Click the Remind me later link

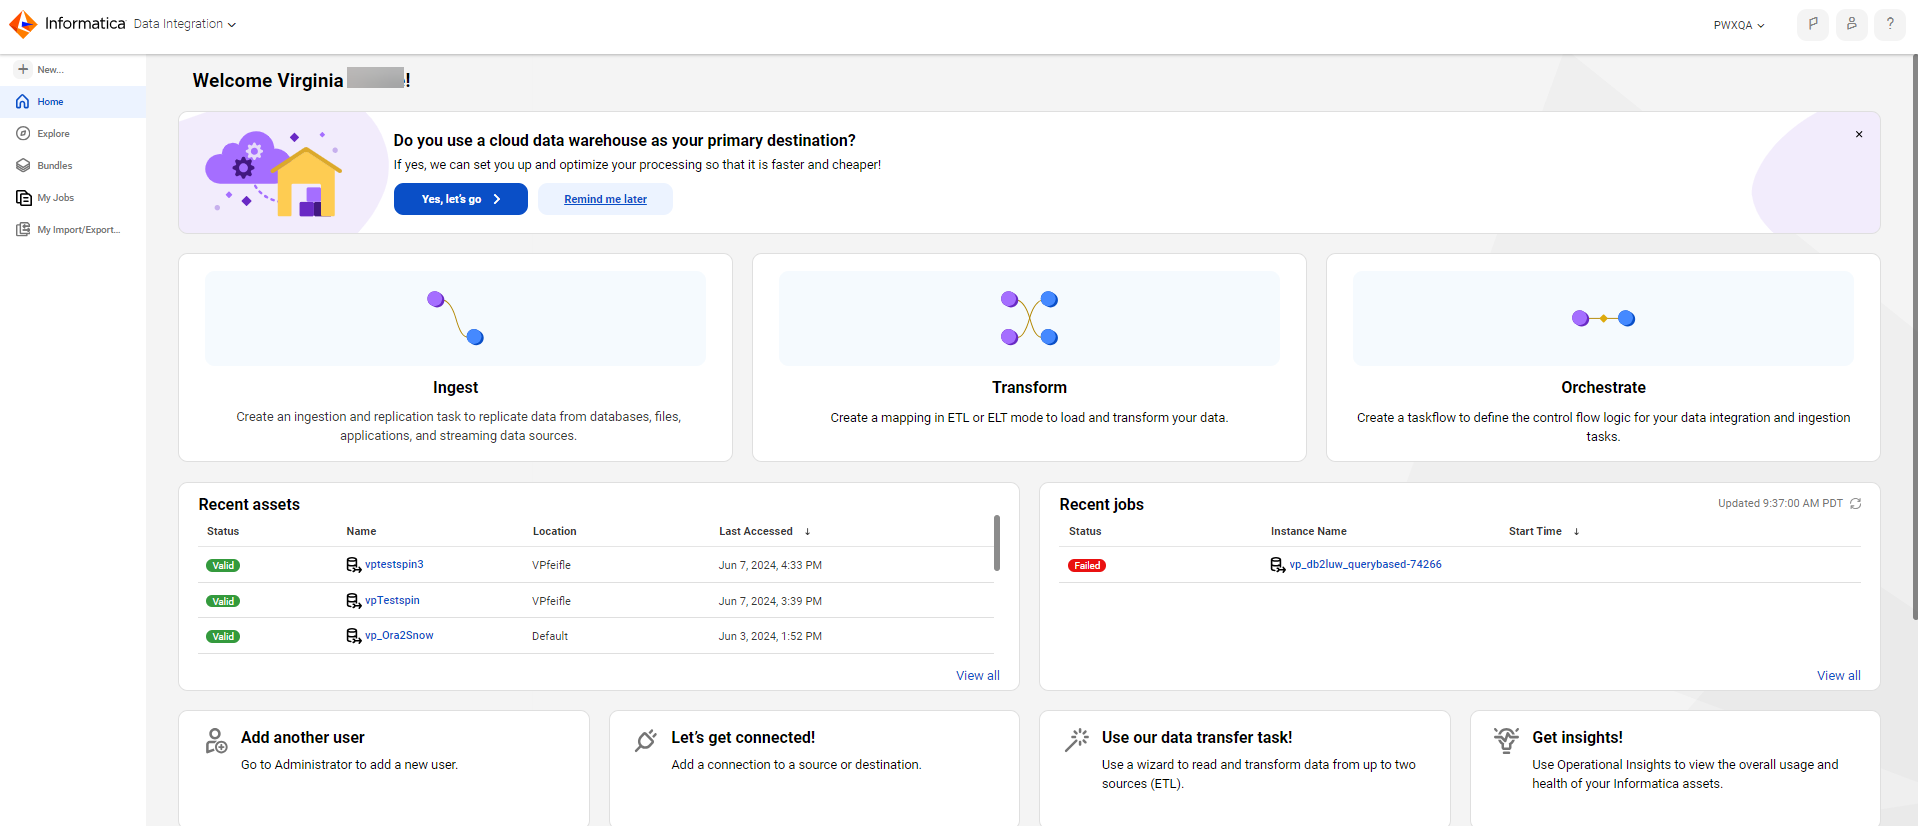point(605,199)
